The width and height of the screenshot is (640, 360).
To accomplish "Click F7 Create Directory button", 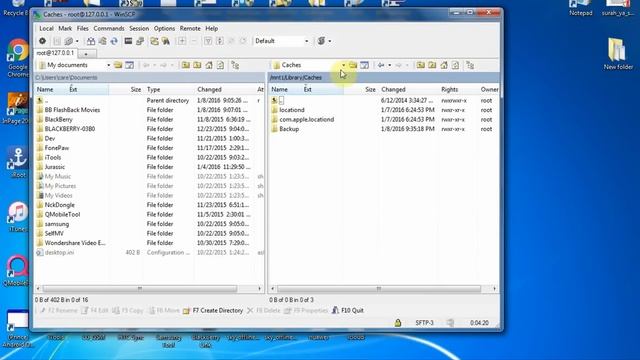I will 213,311.
